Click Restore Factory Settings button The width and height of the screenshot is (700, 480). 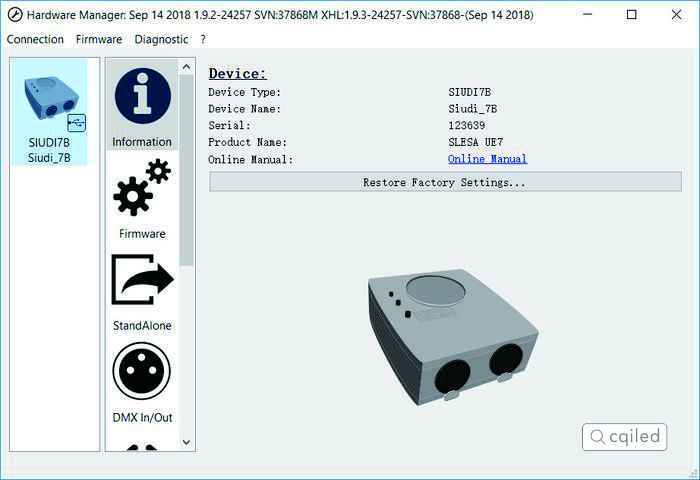pyautogui.click(x=445, y=182)
